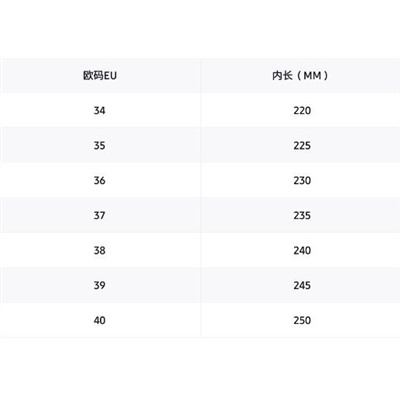
Task: Select the EU size 36 cell
Action: 99,180
